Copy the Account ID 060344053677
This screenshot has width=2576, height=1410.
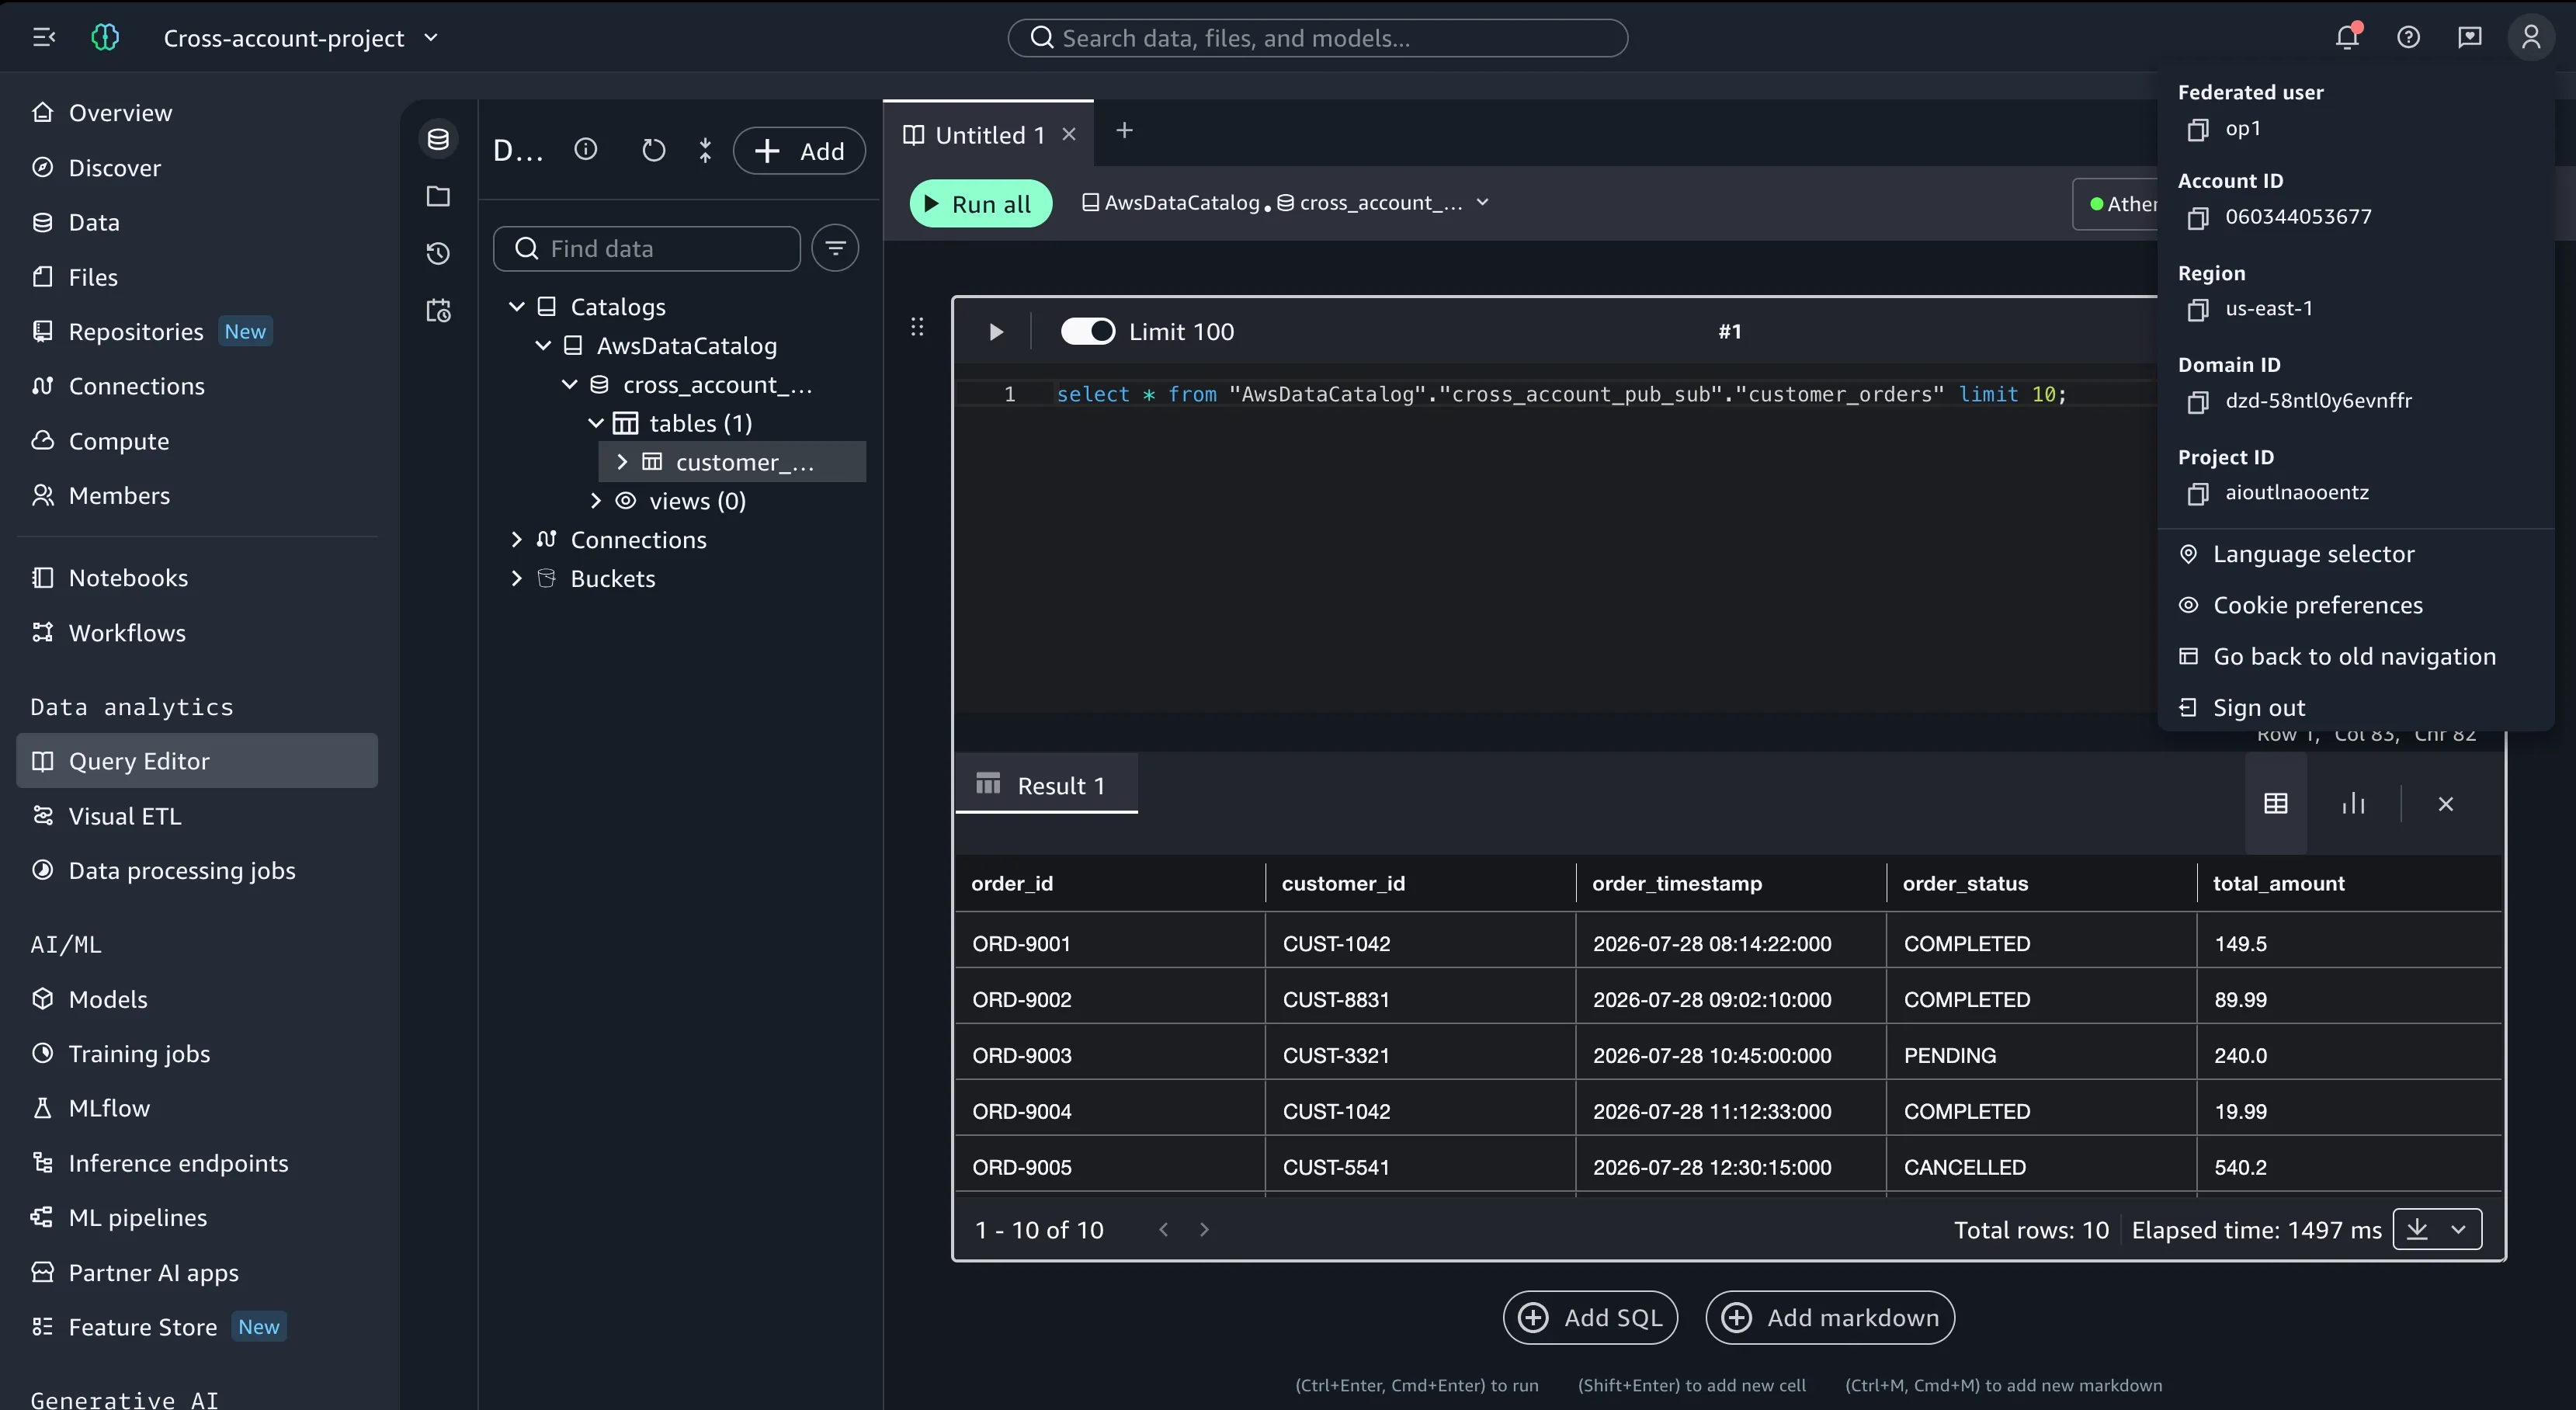(2197, 218)
